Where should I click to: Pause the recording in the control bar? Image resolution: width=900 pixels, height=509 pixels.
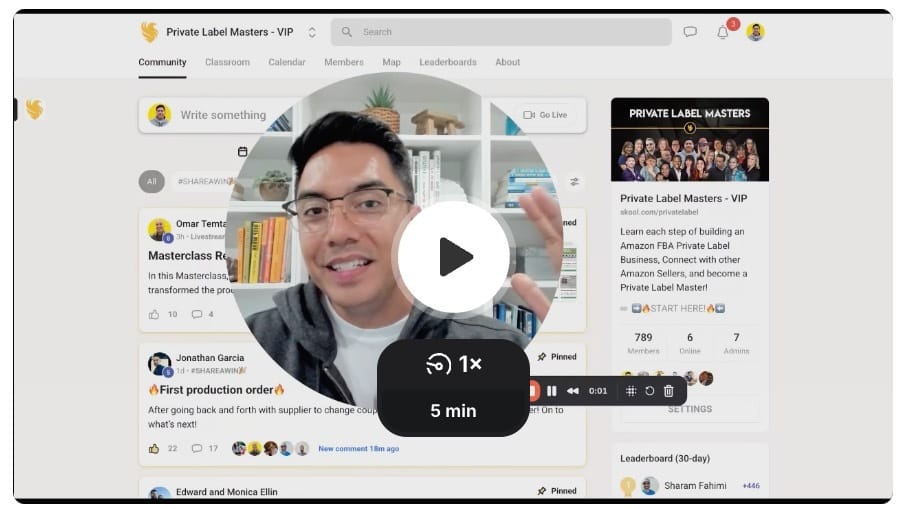click(x=552, y=391)
